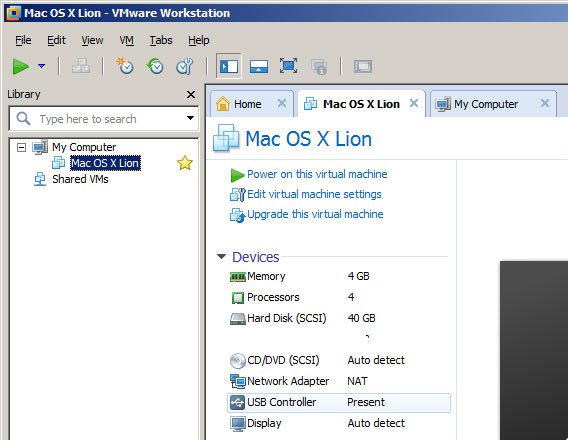Click the Memory device icon

pyautogui.click(x=238, y=277)
